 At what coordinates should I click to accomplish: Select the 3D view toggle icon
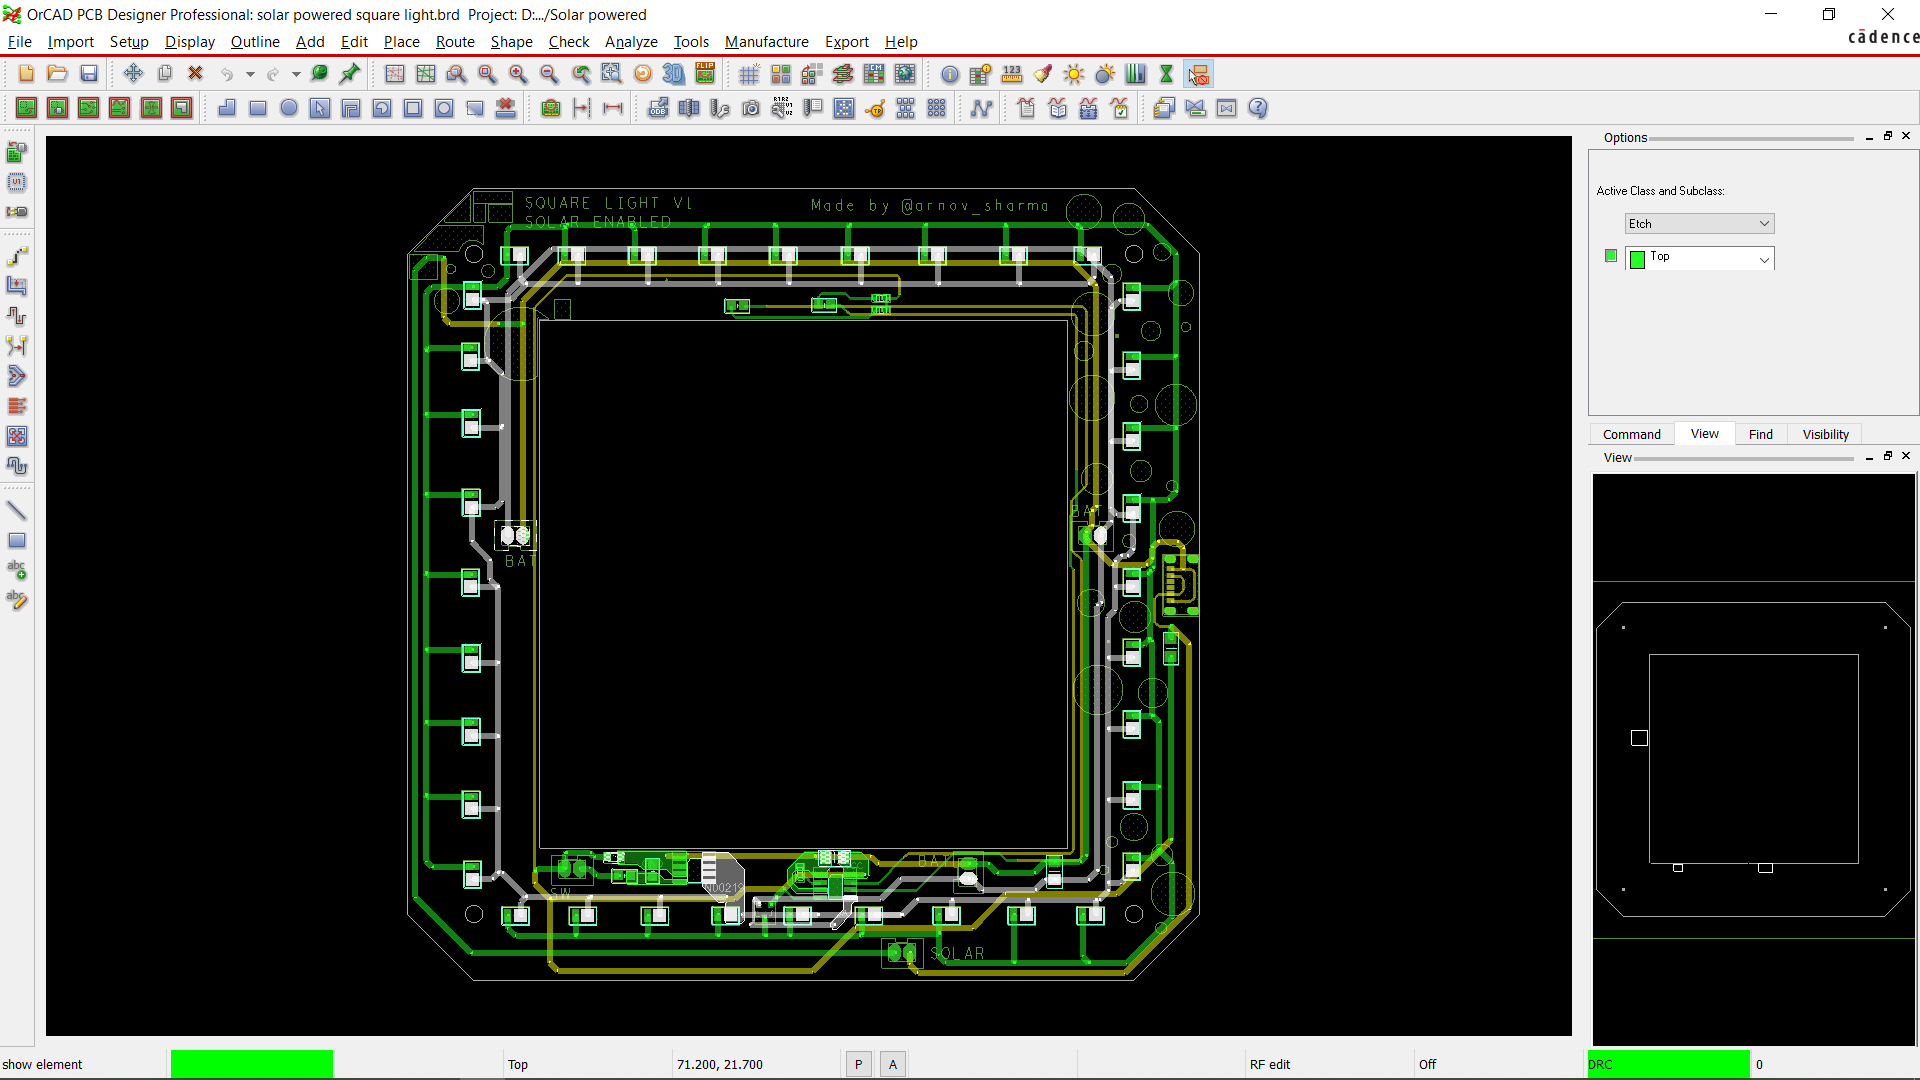674,74
